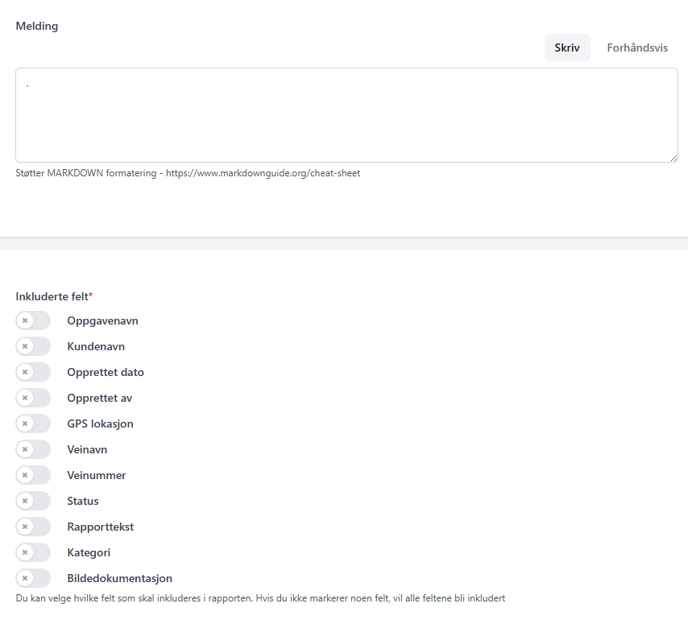The image size is (688, 624).
Task: Enable the Kategori toggle
Action: coord(33,552)
